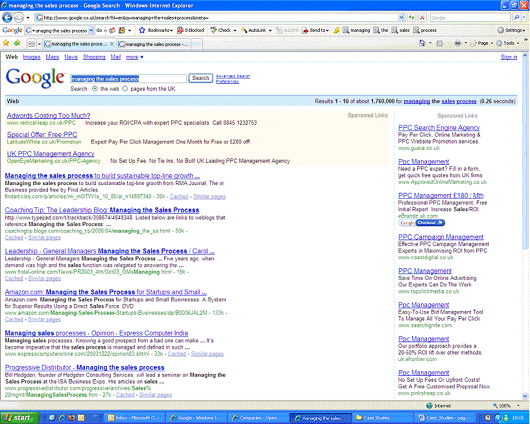Go back with the browser Back arrow
This screenshot has height=424, width=530.
pos(7,17)
